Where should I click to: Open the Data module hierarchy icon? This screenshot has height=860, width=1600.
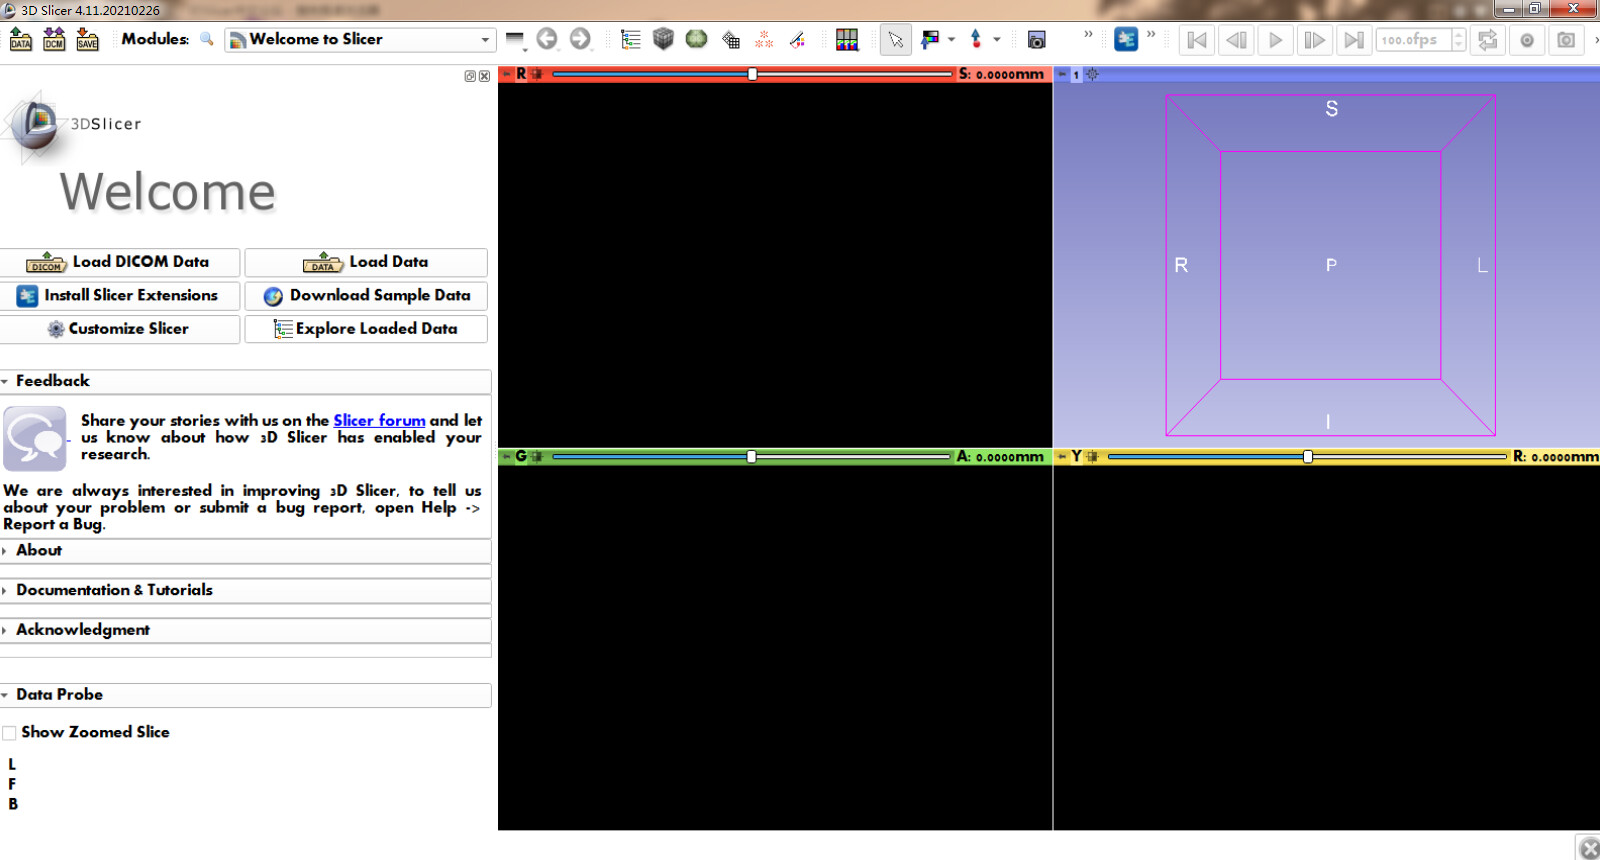(x=630, y=39)
